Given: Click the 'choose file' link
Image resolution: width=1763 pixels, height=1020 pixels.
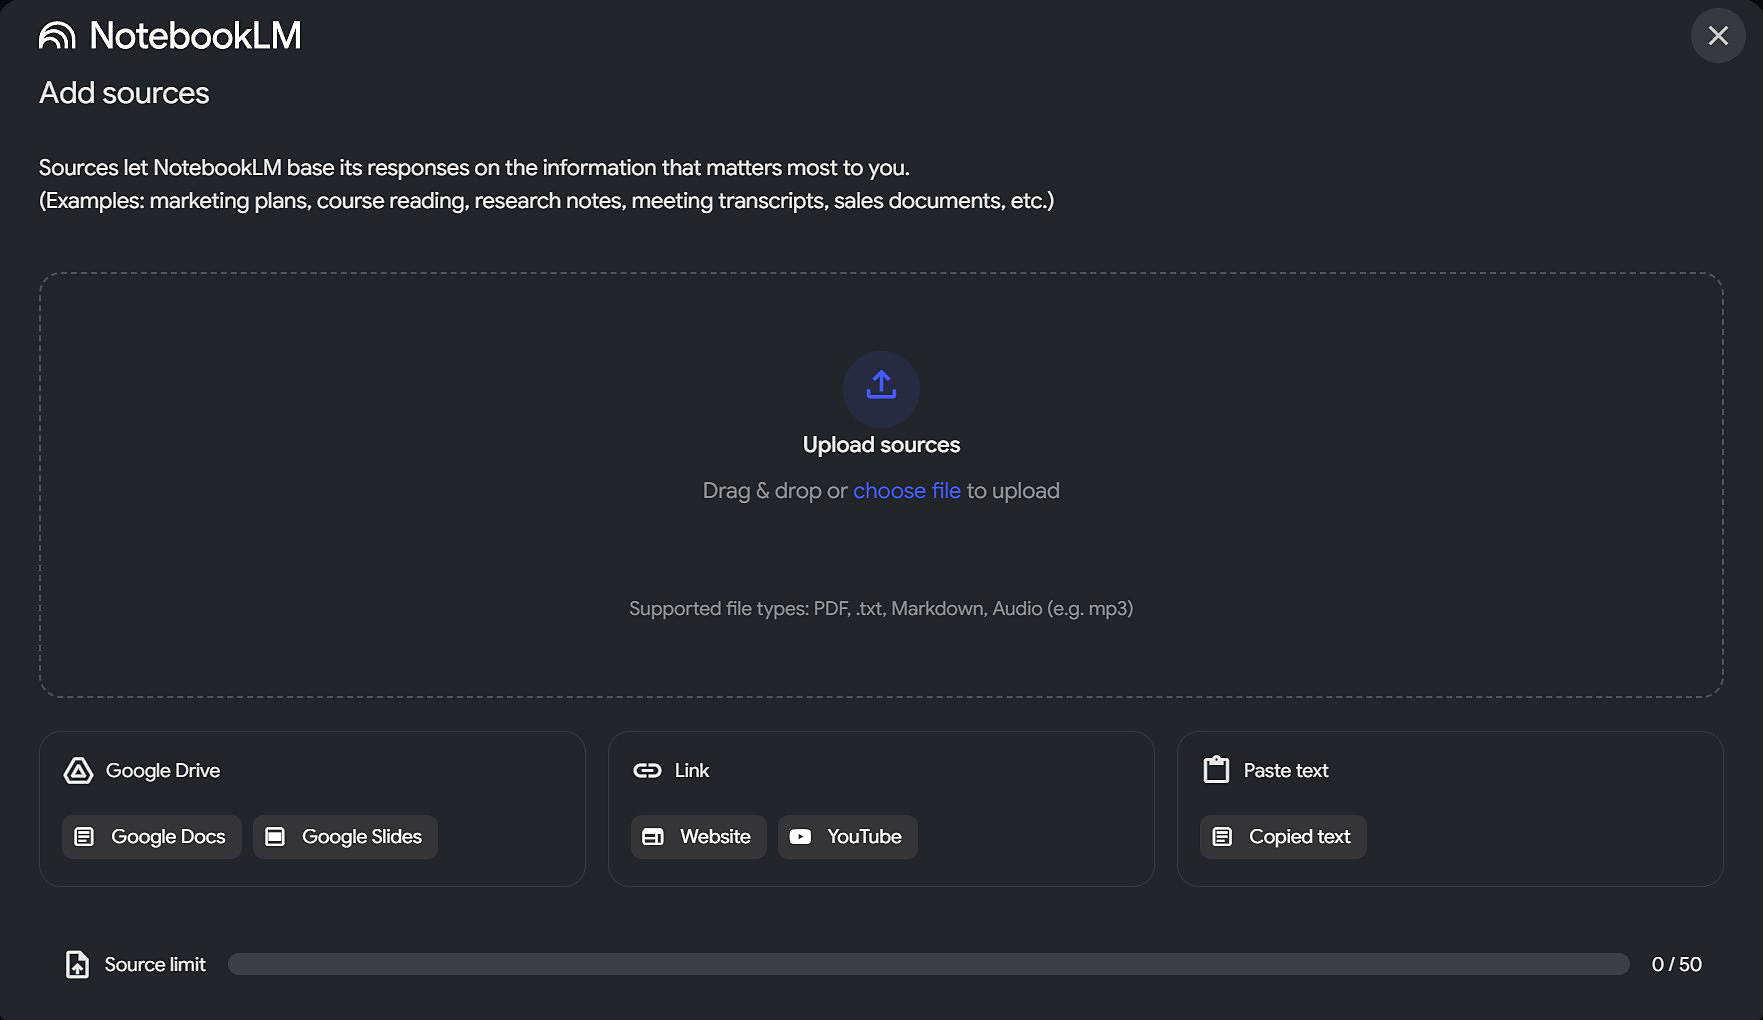Looking at the screenshot, I should point(906,491).
